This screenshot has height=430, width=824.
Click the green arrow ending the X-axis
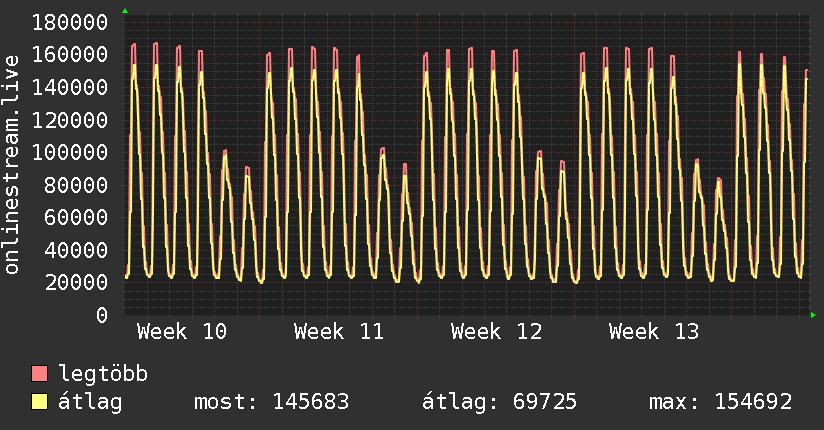pyautogui.click(x=814, y=315)
